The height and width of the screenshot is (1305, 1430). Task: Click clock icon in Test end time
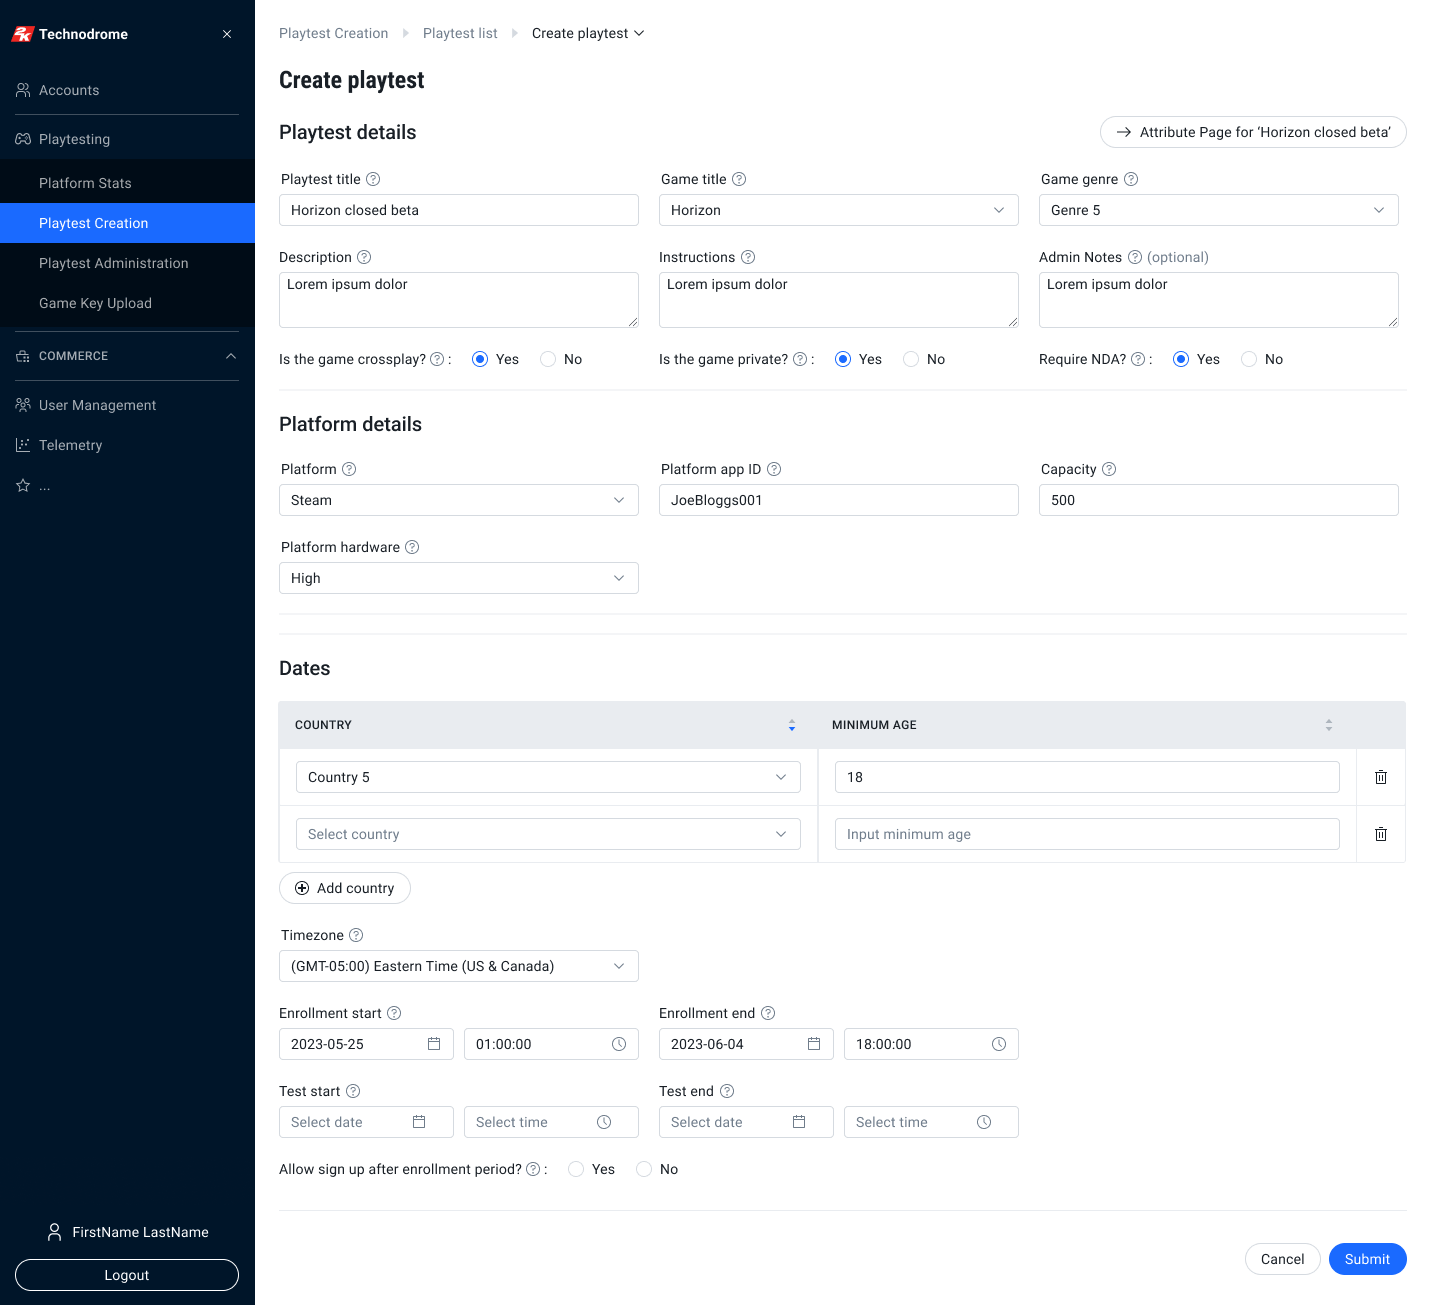(984, 1122)
